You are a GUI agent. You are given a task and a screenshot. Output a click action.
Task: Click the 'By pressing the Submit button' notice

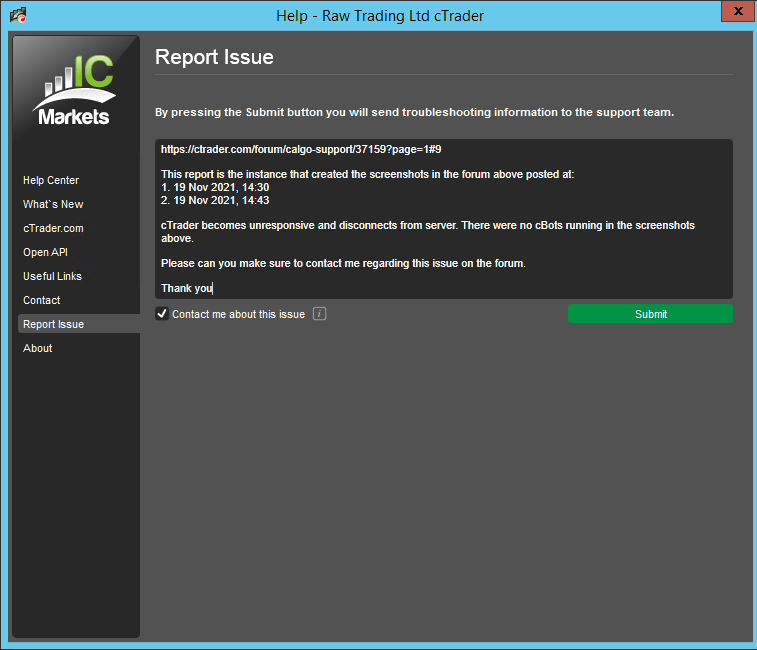point(414,112)
